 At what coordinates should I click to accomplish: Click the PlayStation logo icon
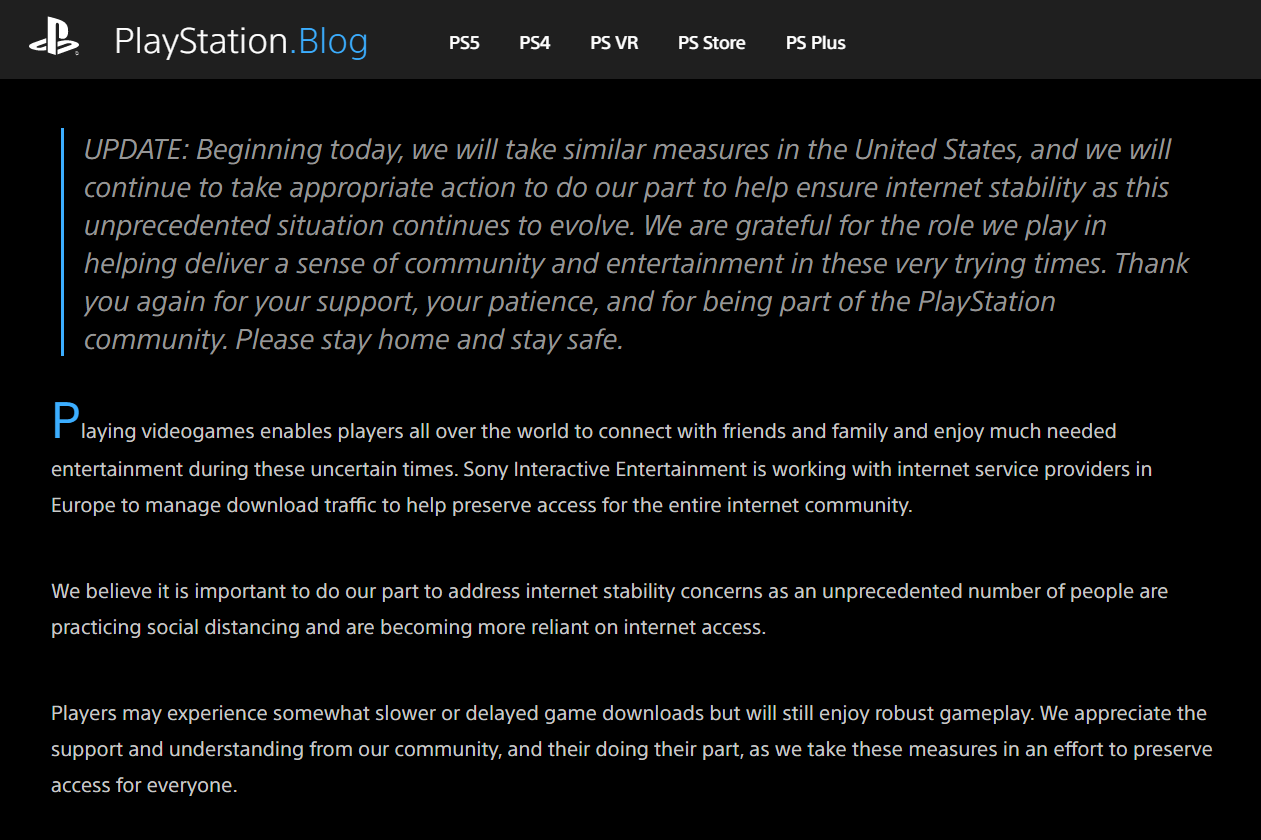[x=54, y=41]
